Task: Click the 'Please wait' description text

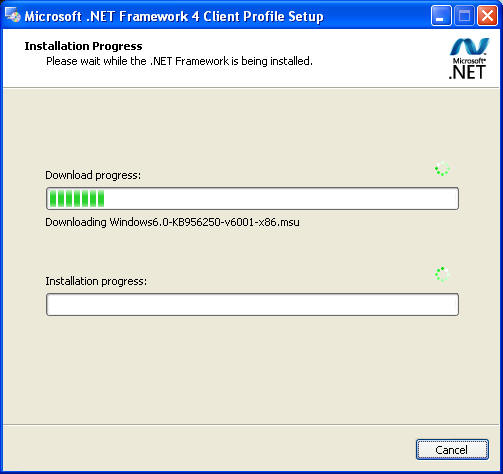Action: [179, 61]
